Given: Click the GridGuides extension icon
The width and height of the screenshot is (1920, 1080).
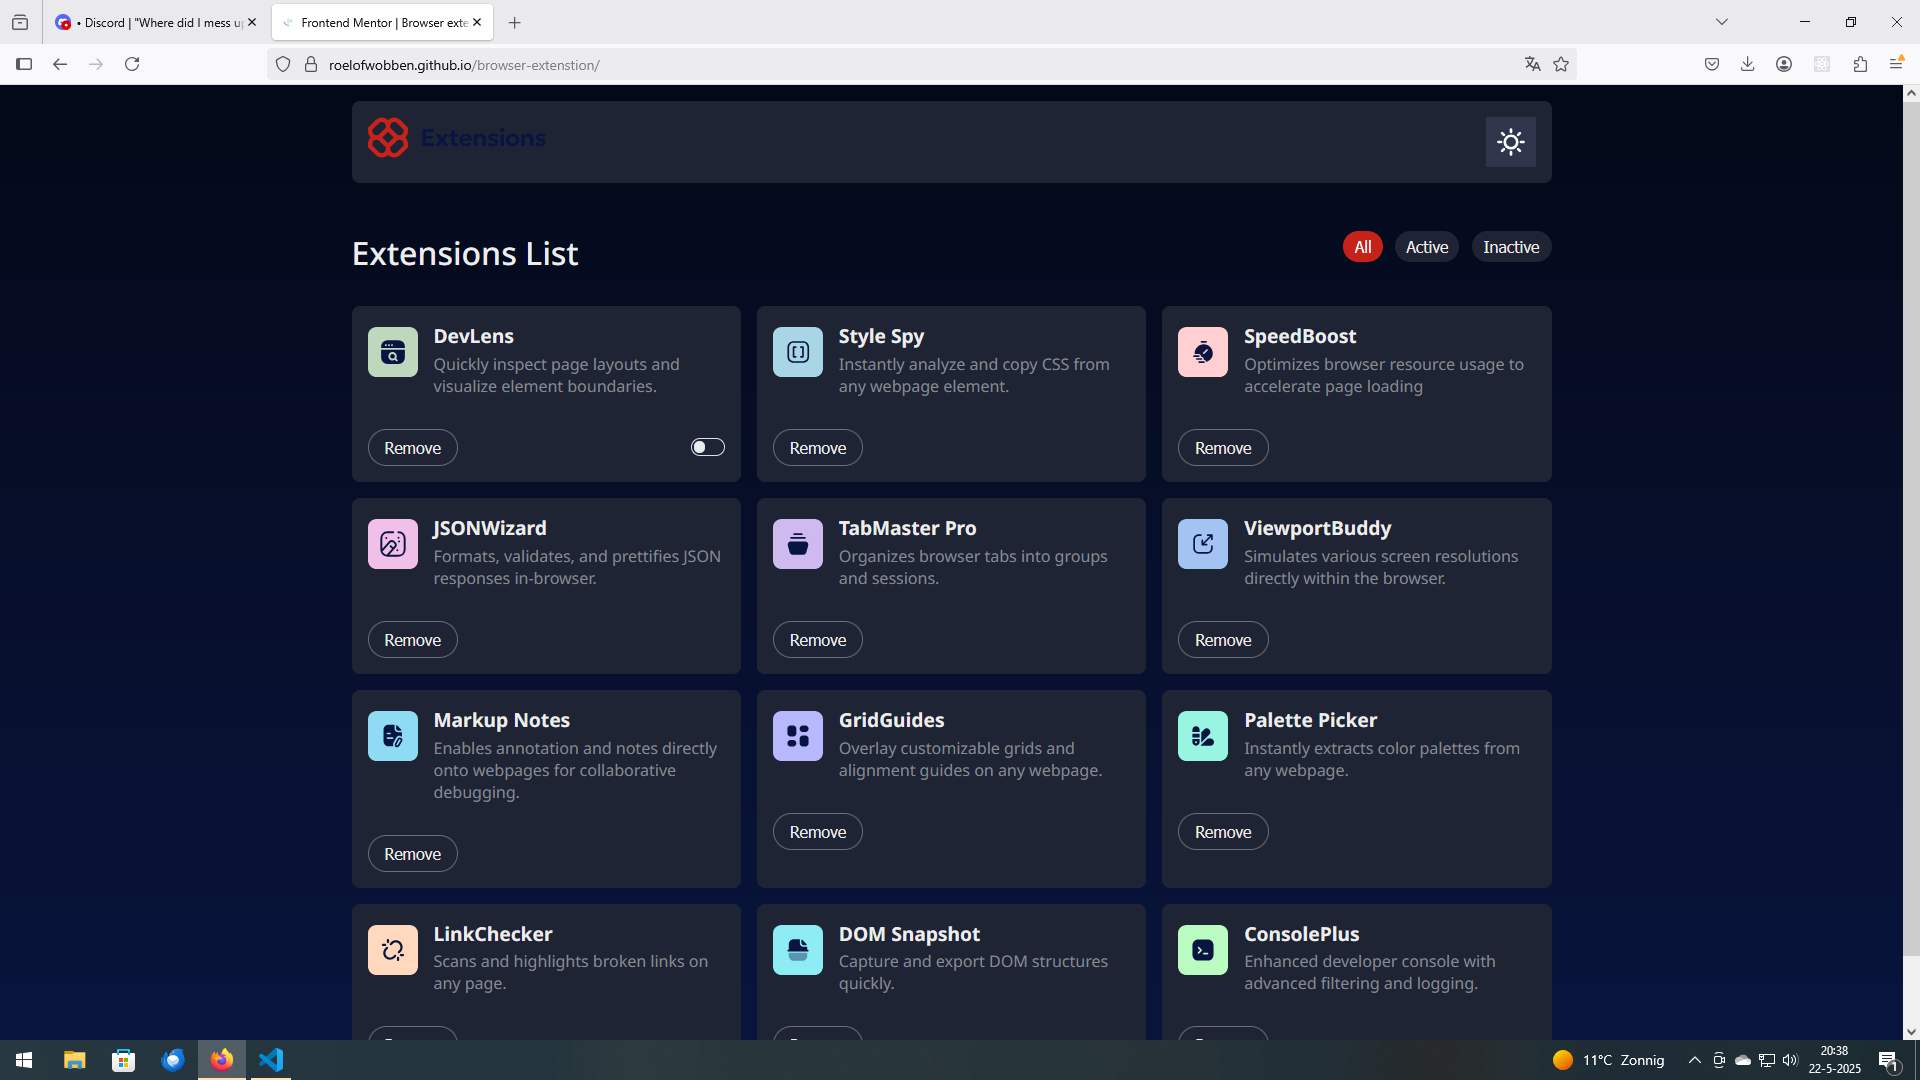Looking at the screenshot, I should coord(797,736).
